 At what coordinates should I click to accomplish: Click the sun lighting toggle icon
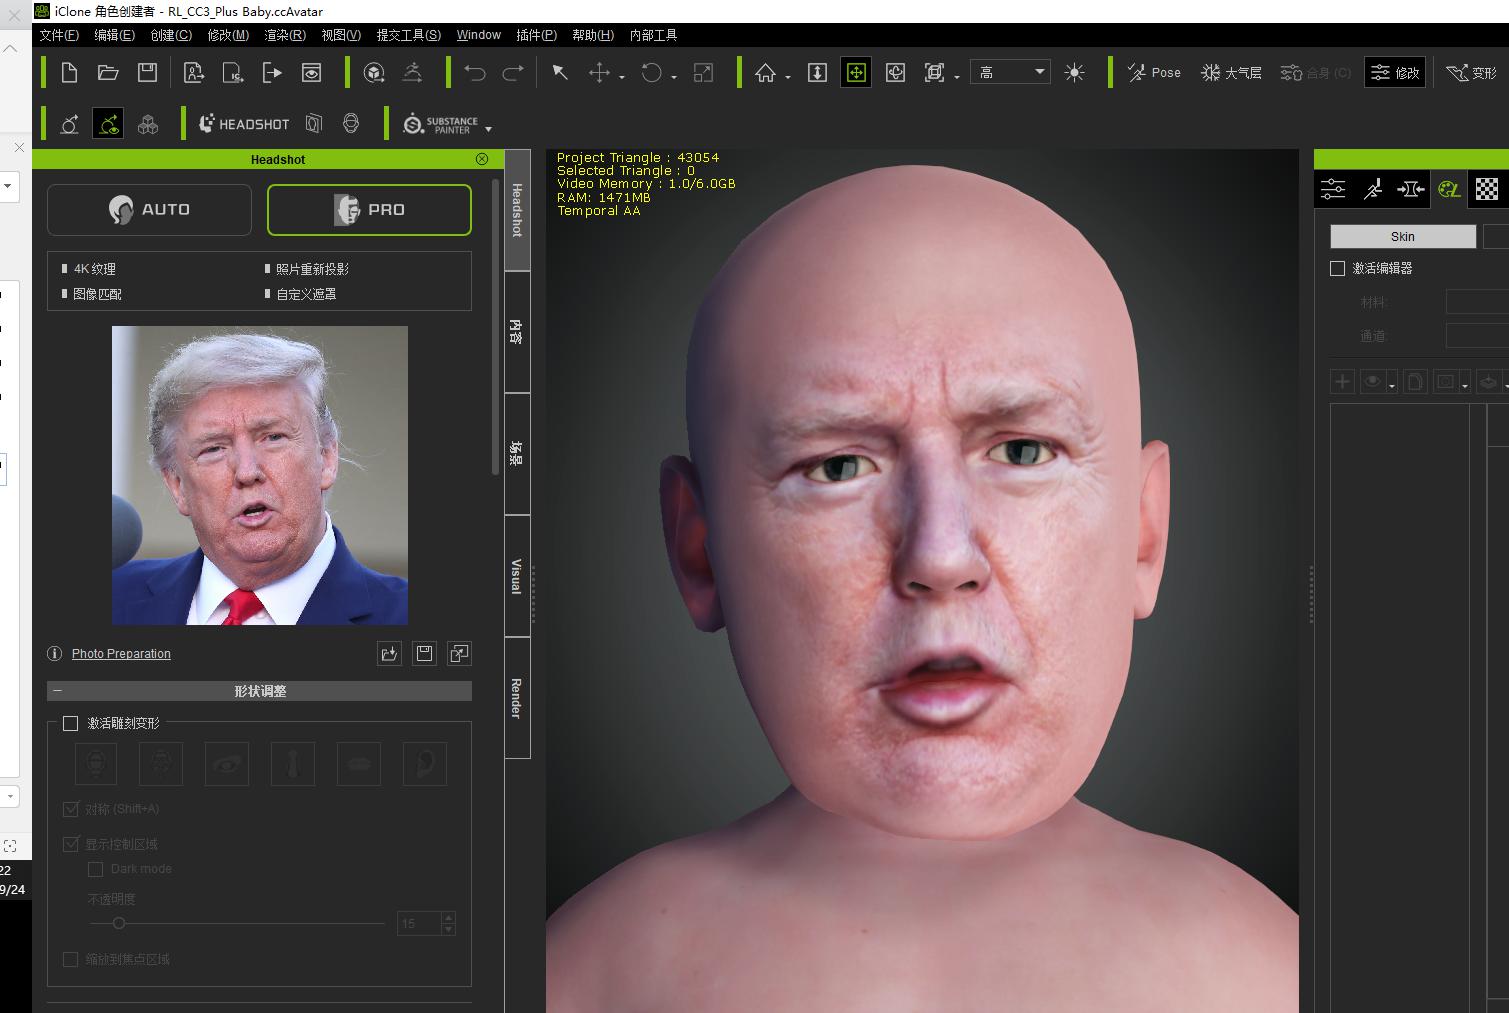pos(1074,72)
